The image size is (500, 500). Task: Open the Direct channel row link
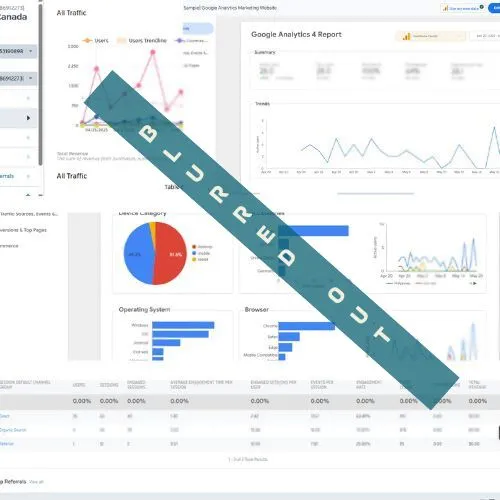(5, 416)
